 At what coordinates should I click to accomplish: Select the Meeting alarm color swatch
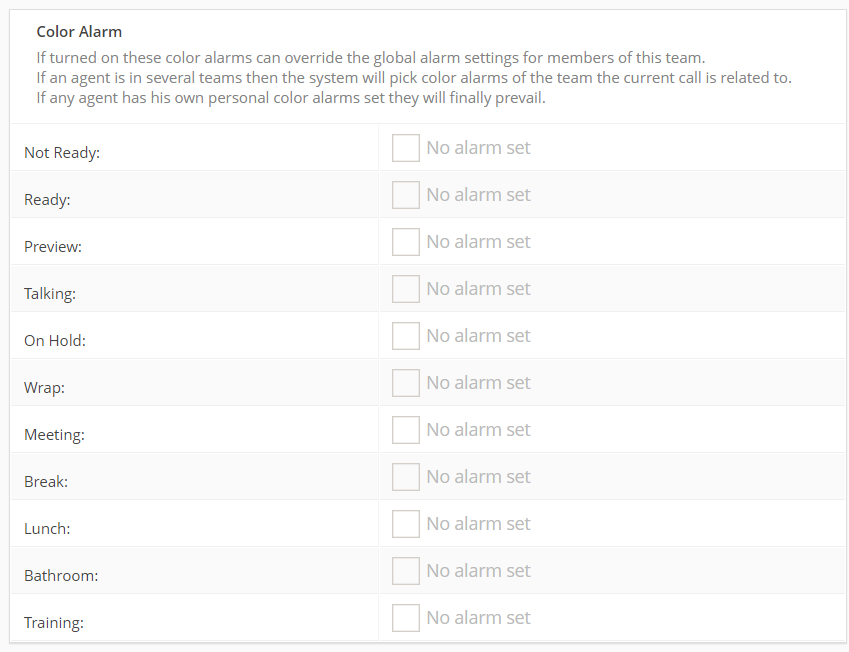pyautogui.click(x=406, y=430)
